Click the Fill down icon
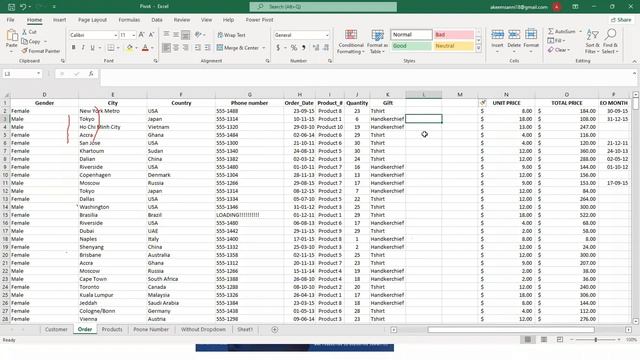This screenshot has width=640, height=360. point(551,40)
